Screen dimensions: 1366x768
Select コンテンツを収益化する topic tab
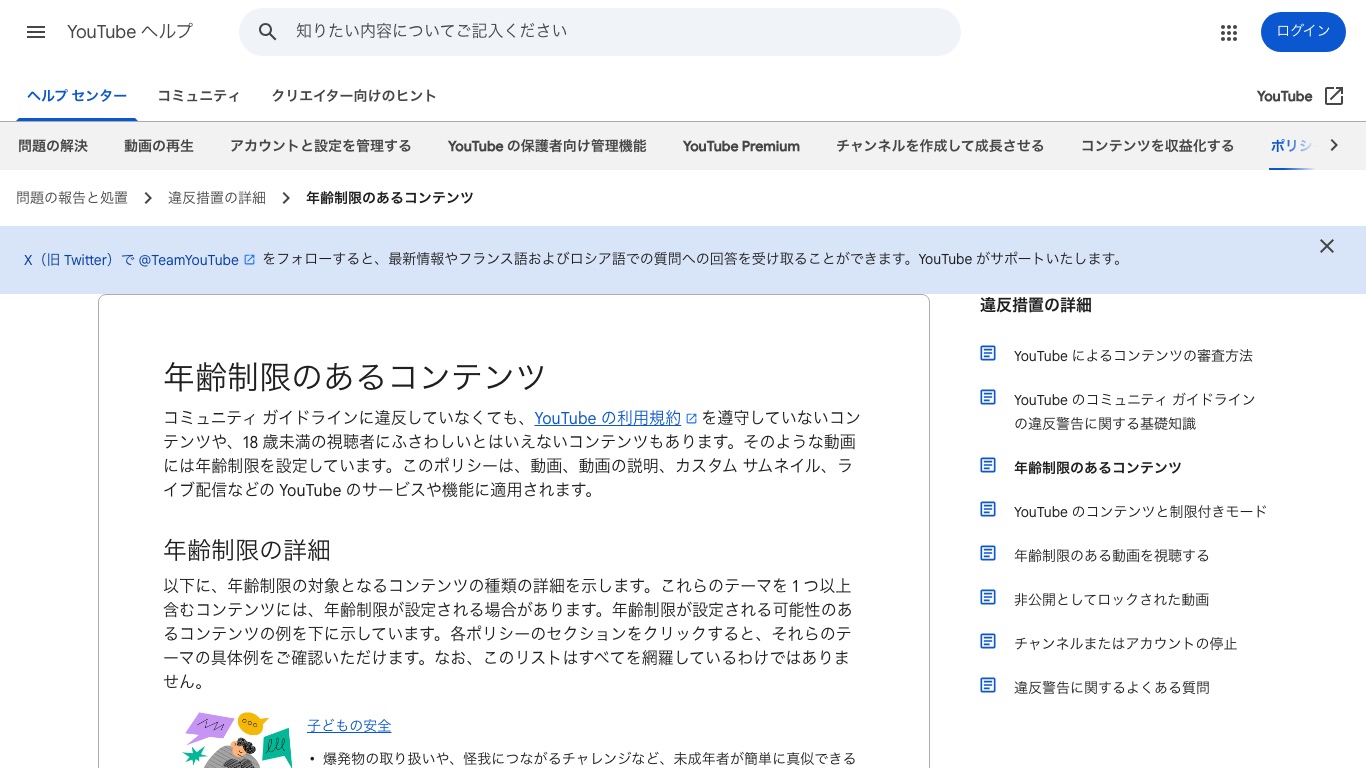pyautogui.click(x=1157, y=146)
